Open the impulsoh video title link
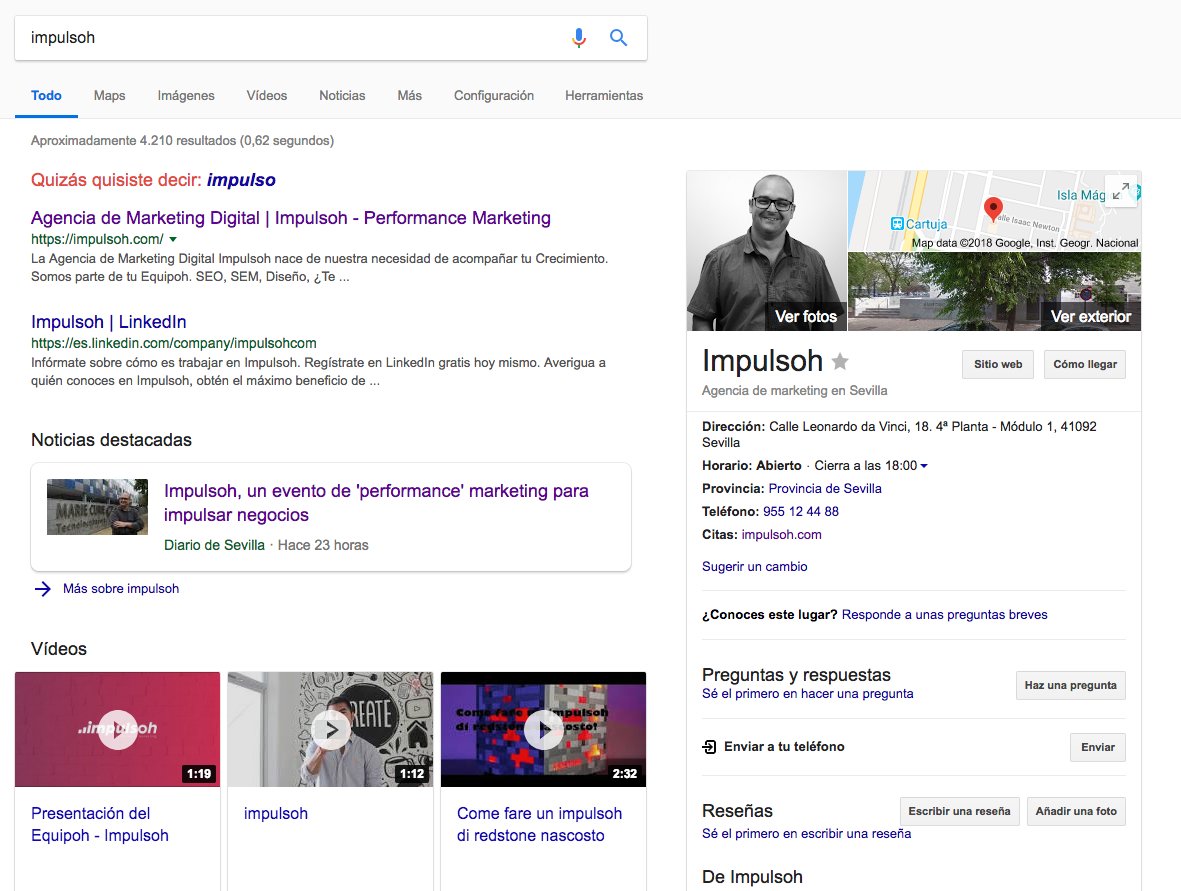1181x891 pixels. click(276, 813)
